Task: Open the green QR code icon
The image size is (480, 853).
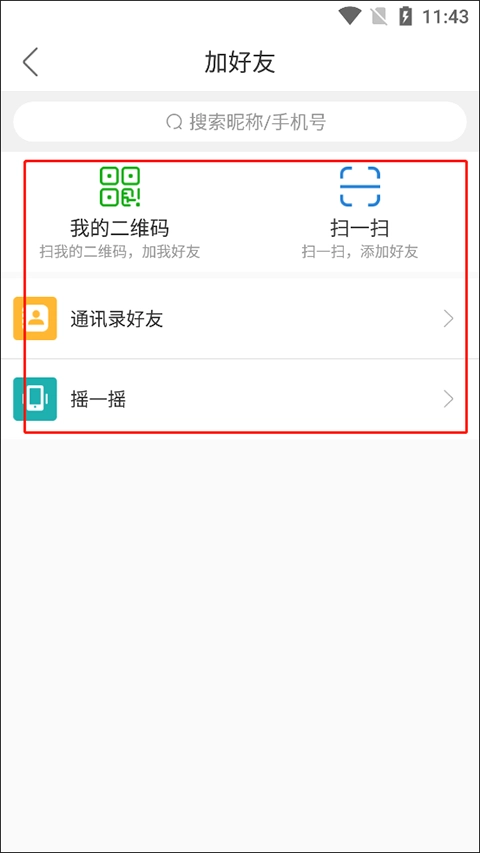Action: 120,187
